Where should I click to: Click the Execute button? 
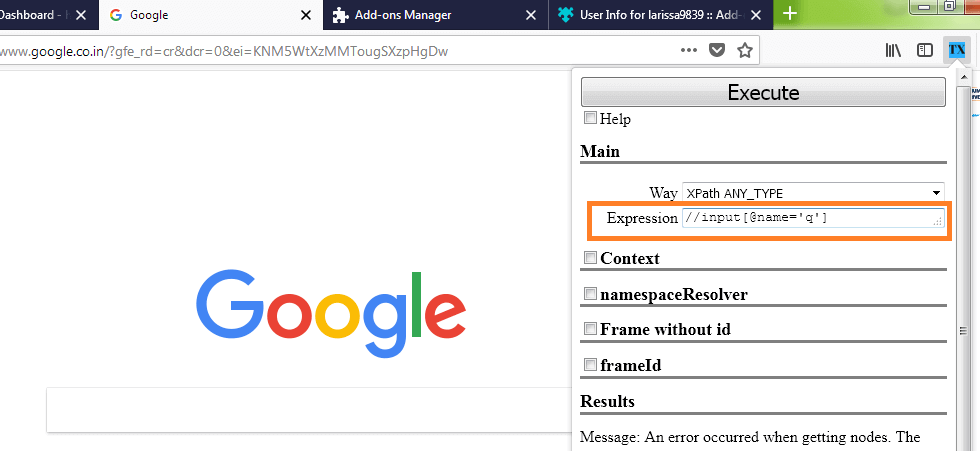coord(763,92)
